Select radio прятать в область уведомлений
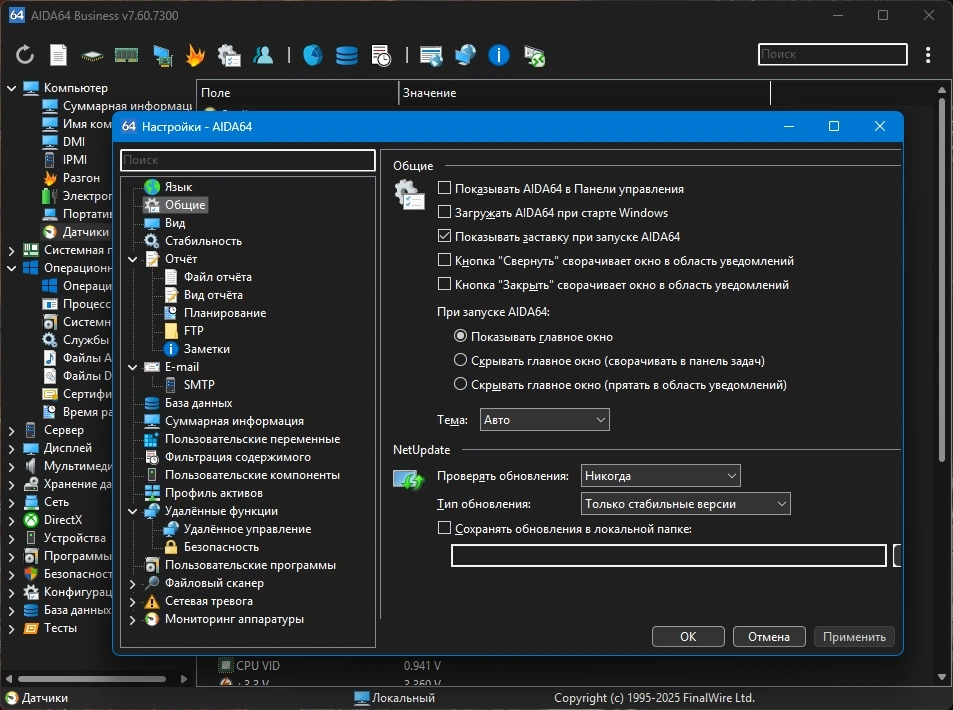The height and width of the screenshot is (710, 953). click(461, 384)
